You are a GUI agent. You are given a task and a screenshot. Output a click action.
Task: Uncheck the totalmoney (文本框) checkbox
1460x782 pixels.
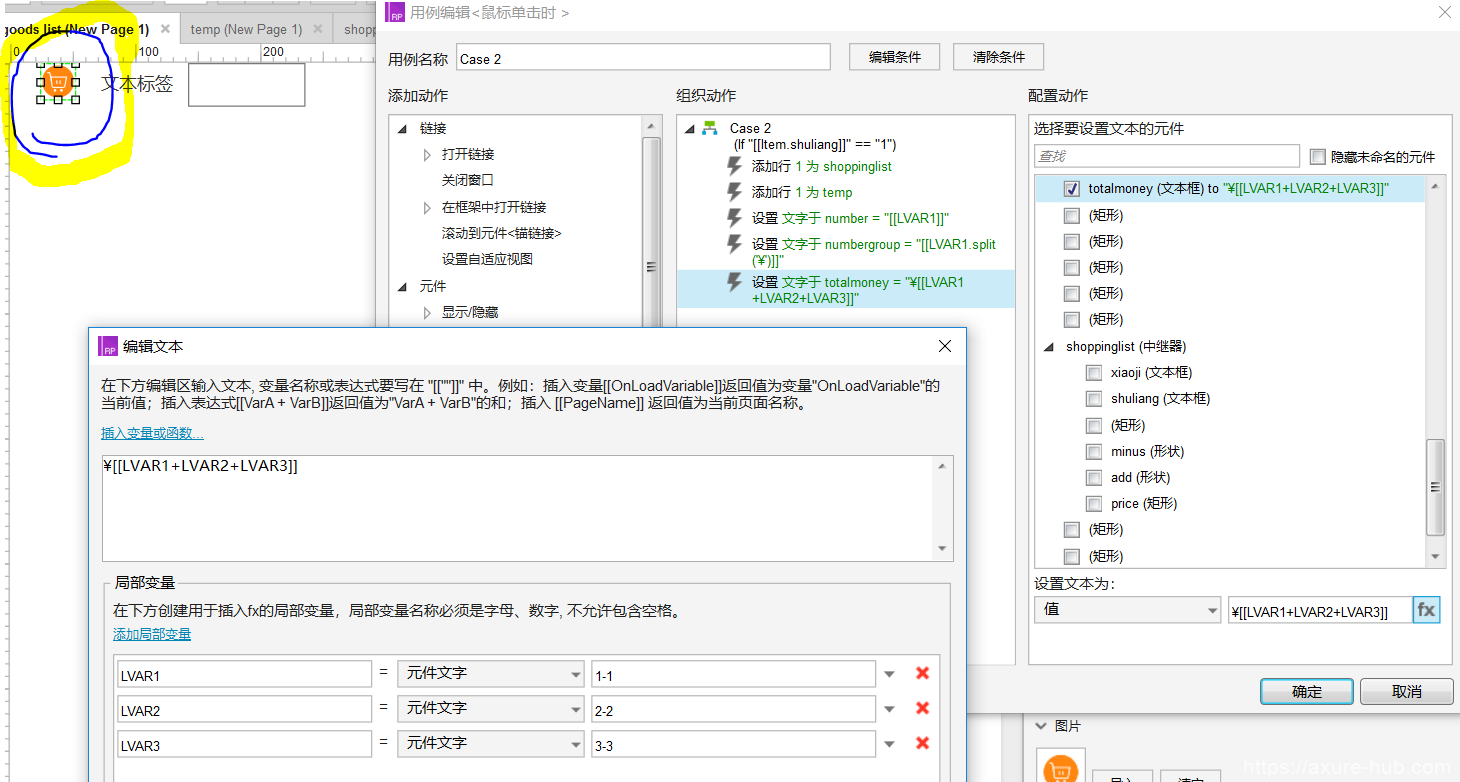coord(1071,188)
